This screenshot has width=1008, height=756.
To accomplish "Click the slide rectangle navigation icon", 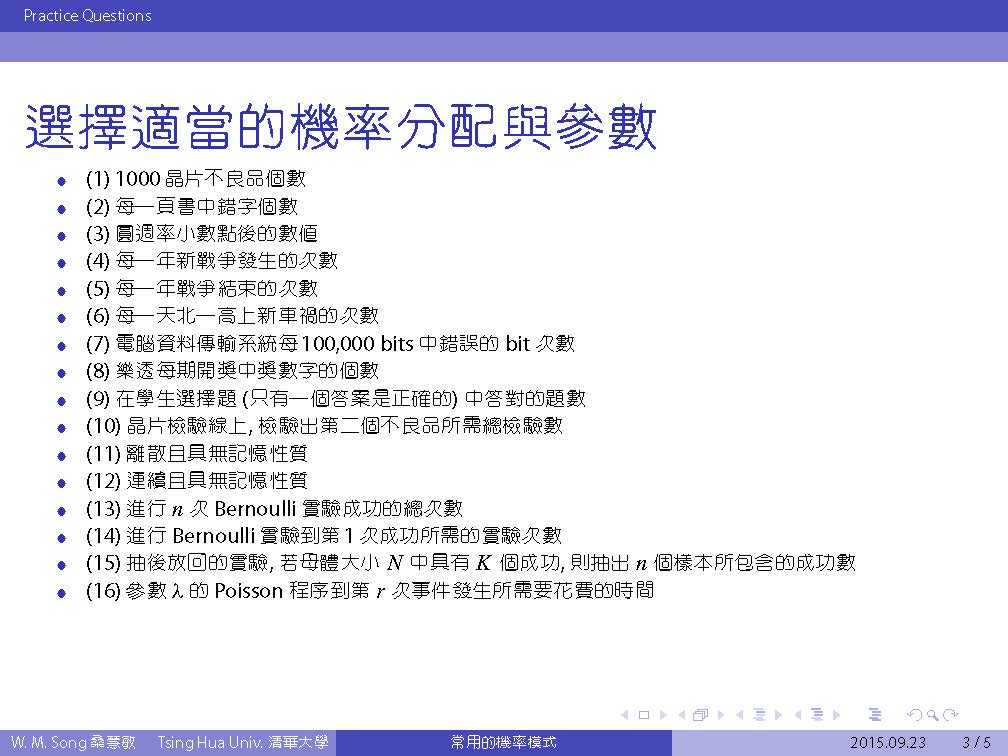I will point(644,715).
